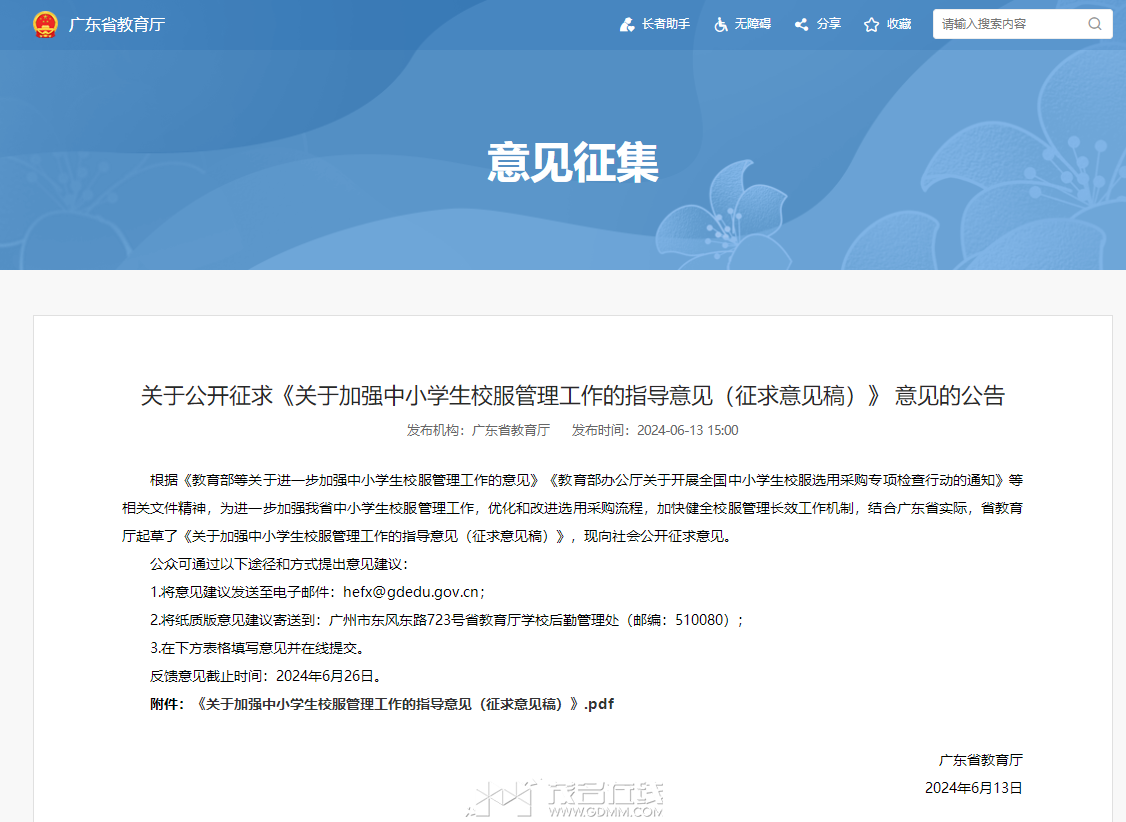The height and width of the screenshot is (822, 1126).
Task: Open the 分享 menu label
Action: pos(829,24)
